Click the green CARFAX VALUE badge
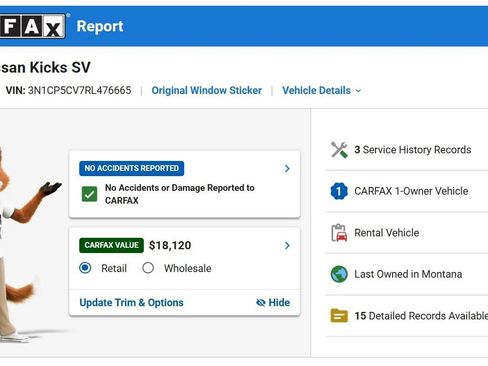The height and width of the screenshot is (366, 488). [111, 245]
